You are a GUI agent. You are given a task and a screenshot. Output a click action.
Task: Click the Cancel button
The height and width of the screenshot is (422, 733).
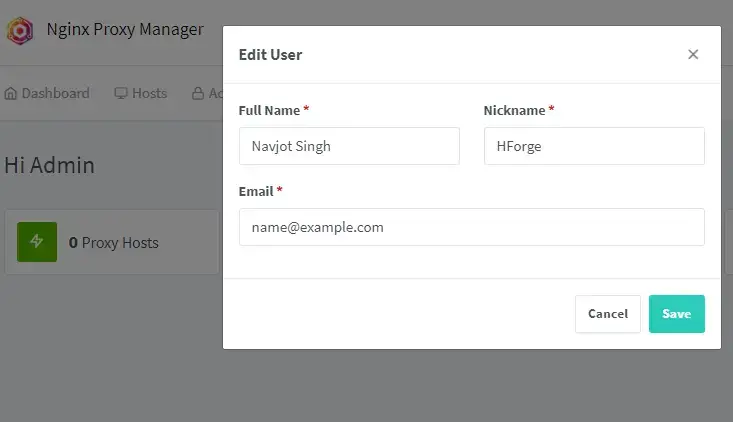608,314
